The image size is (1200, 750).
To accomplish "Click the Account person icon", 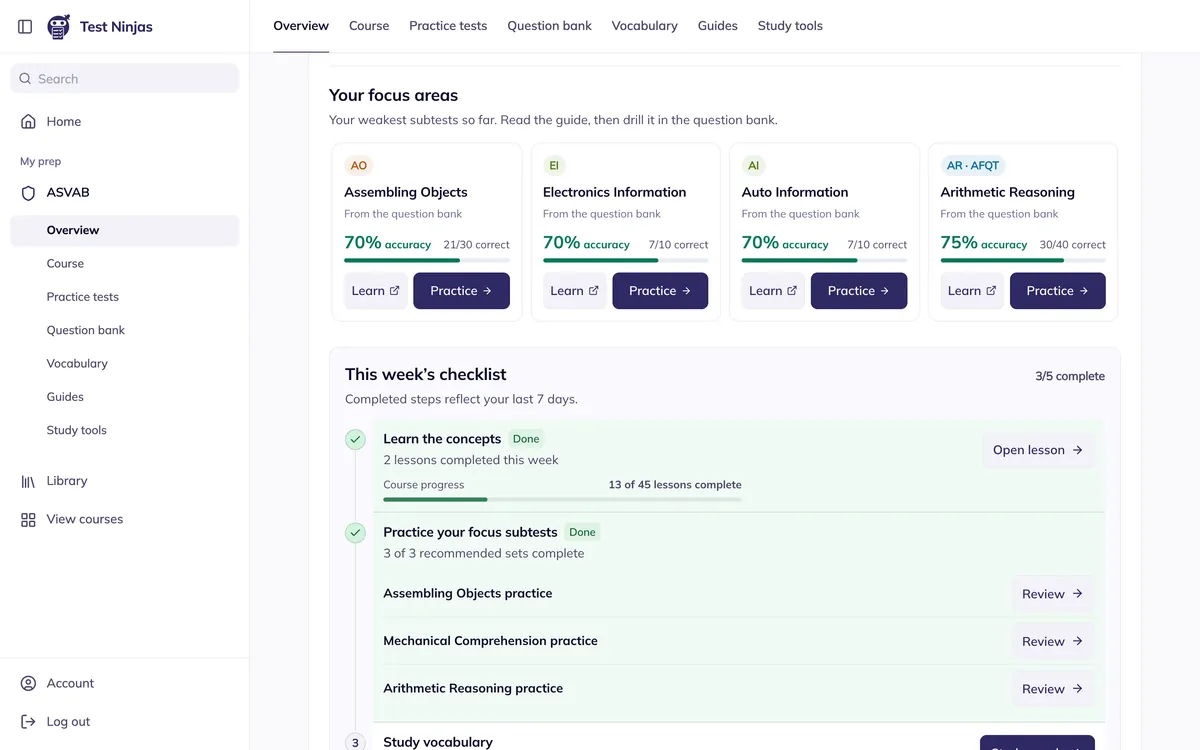I will [28, 683].
